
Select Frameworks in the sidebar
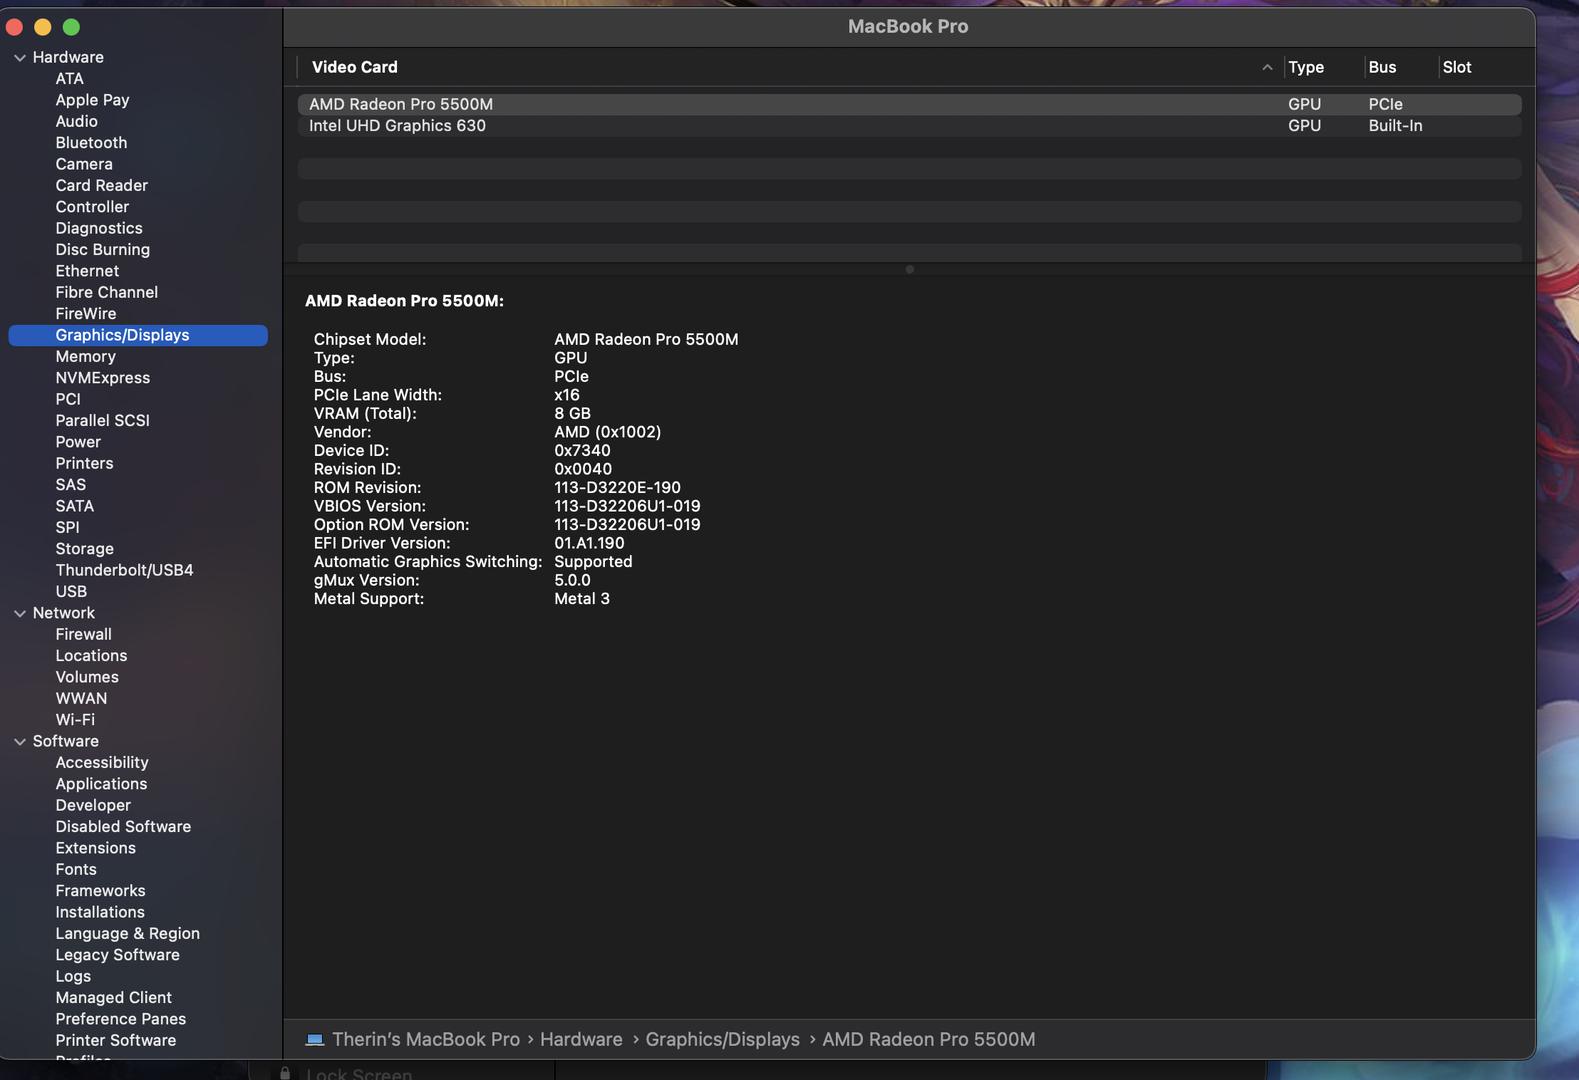tap(100, 891)
